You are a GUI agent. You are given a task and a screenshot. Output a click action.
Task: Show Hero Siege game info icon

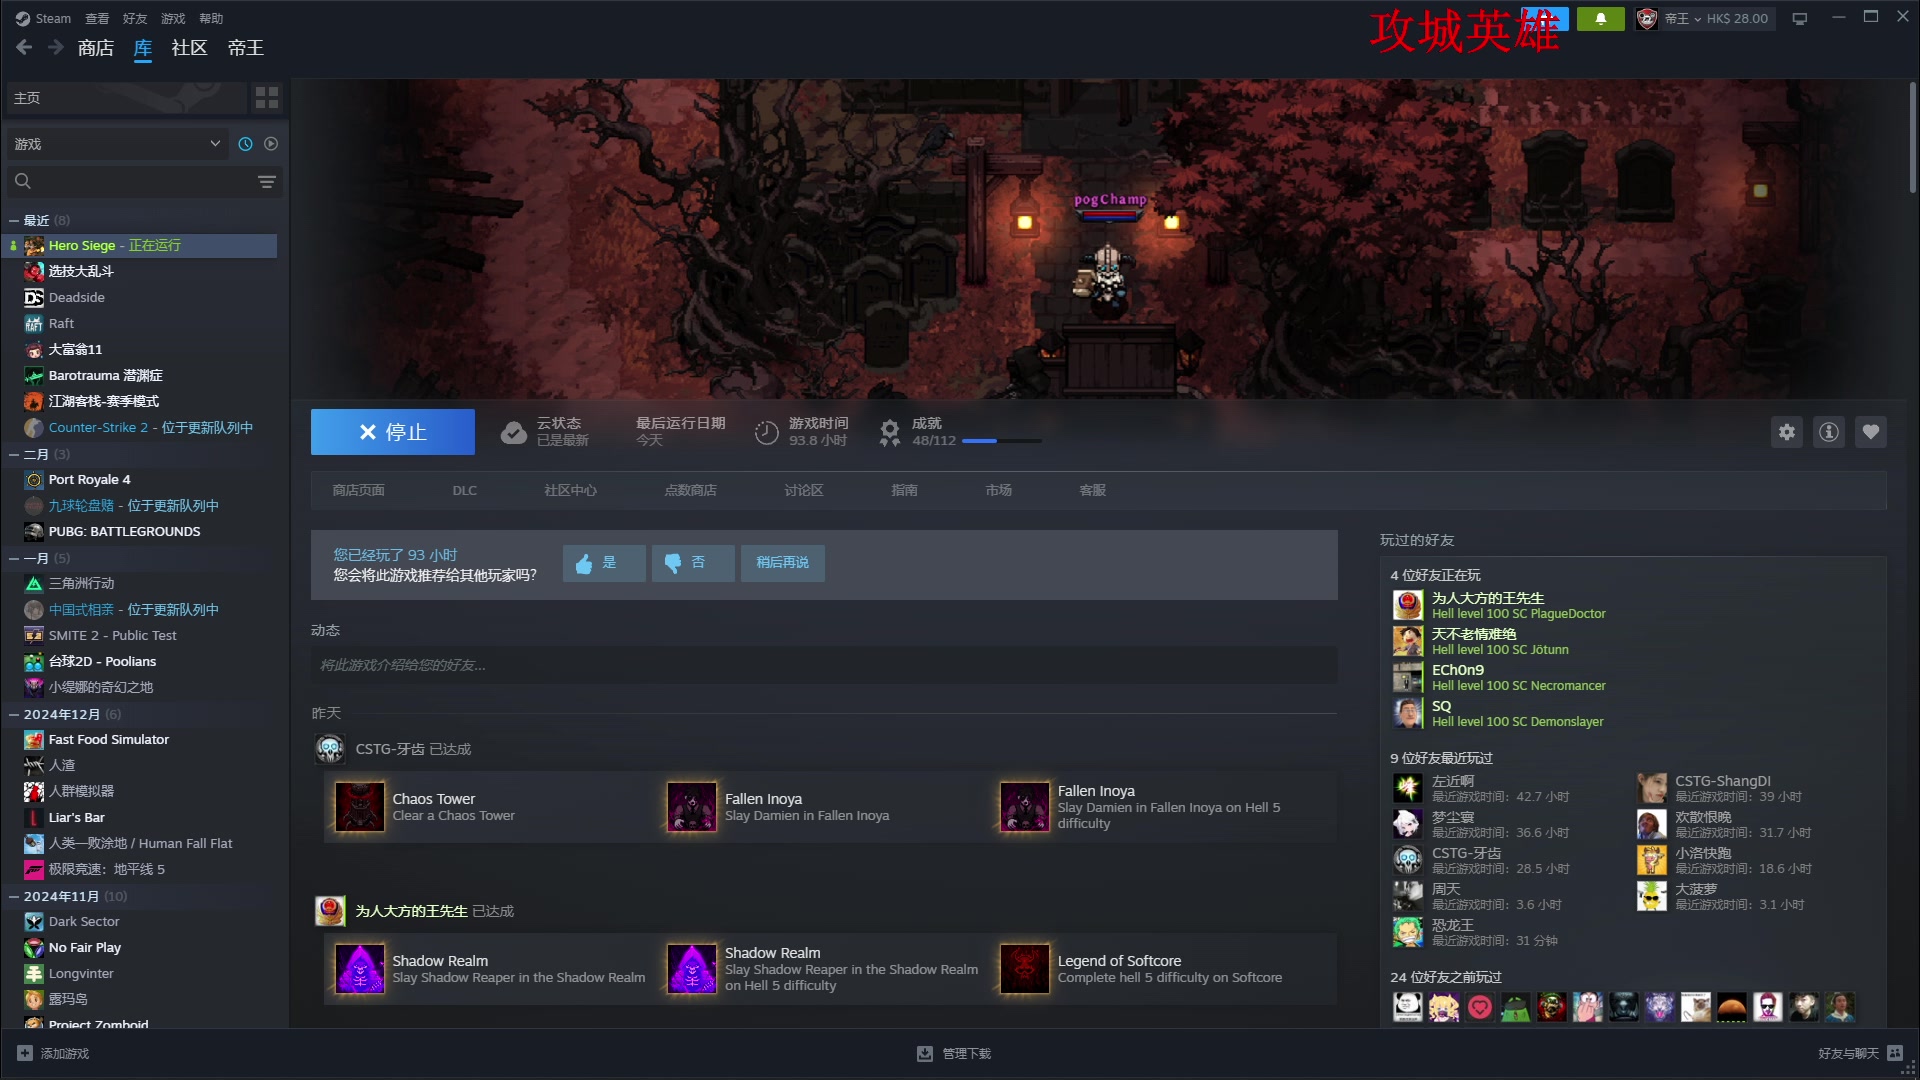(x=1829, y=432)
